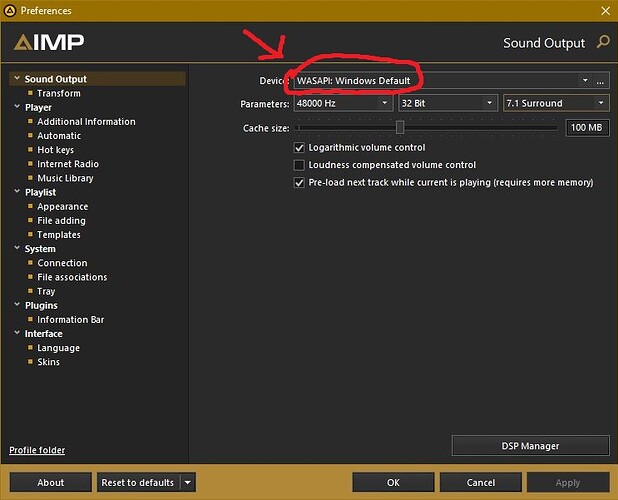Screen dimensions: 618x500
Task: Open Music Library settings
Action: 65,178
